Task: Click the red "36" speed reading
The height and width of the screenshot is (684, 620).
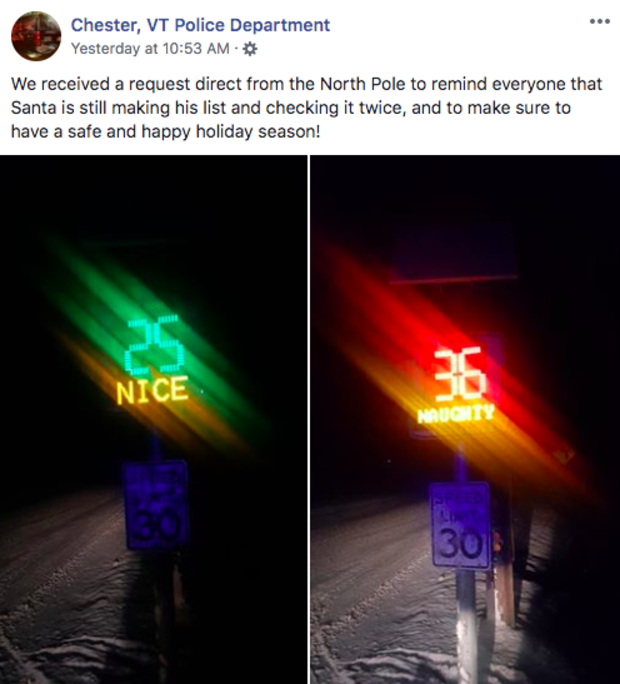Action: (459, 375)
